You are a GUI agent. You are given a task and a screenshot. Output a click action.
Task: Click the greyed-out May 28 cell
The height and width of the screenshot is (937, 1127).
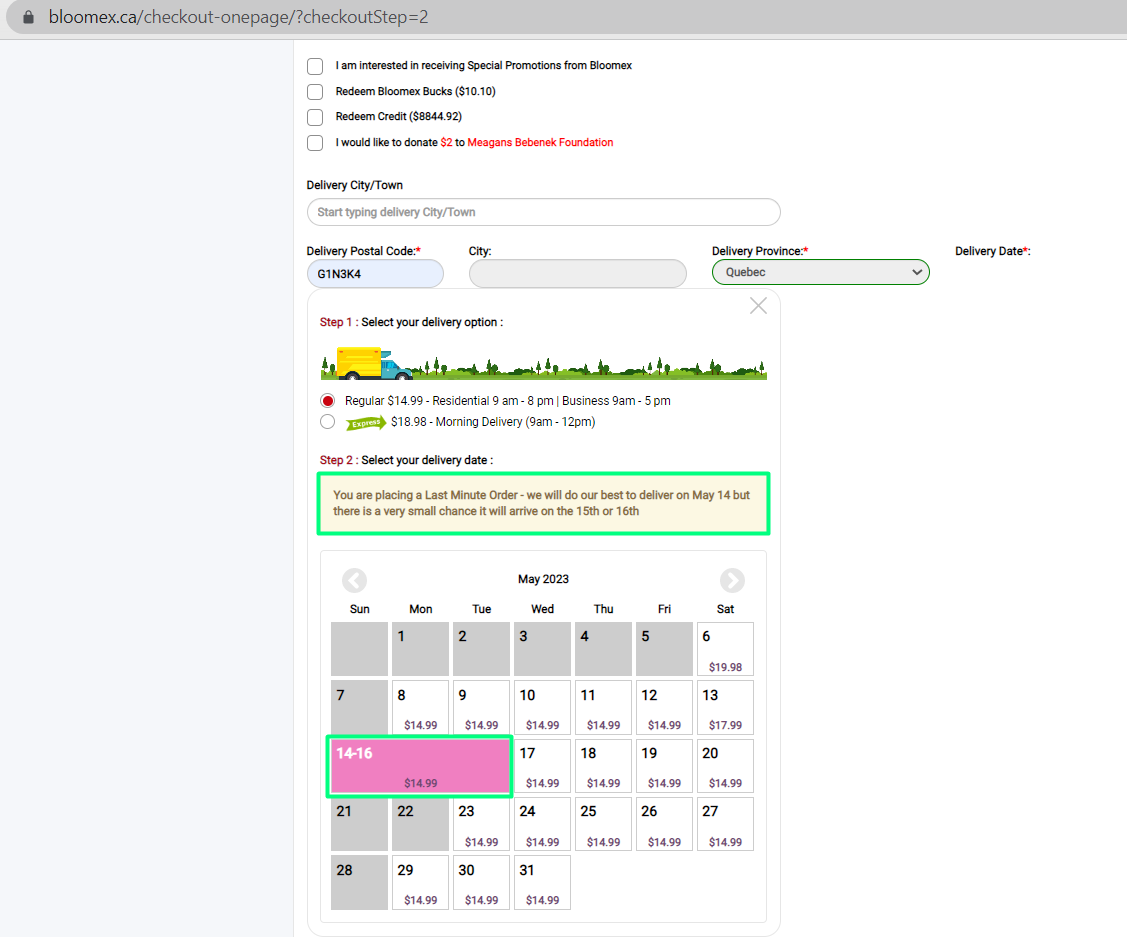point(359,882)
